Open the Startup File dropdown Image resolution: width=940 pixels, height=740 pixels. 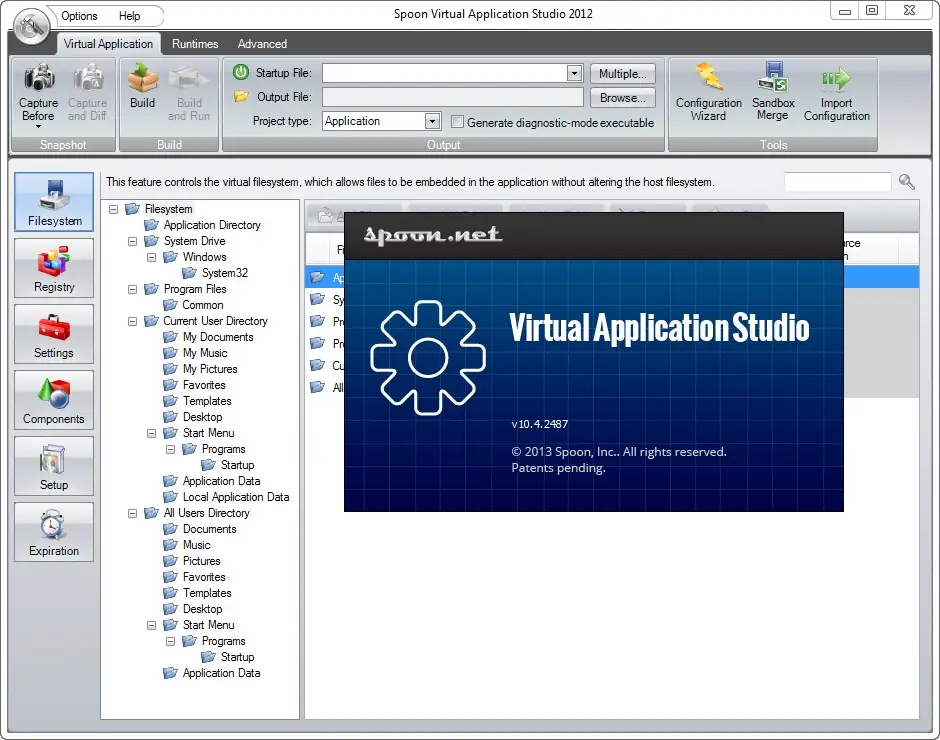click(x=574, y=73)
